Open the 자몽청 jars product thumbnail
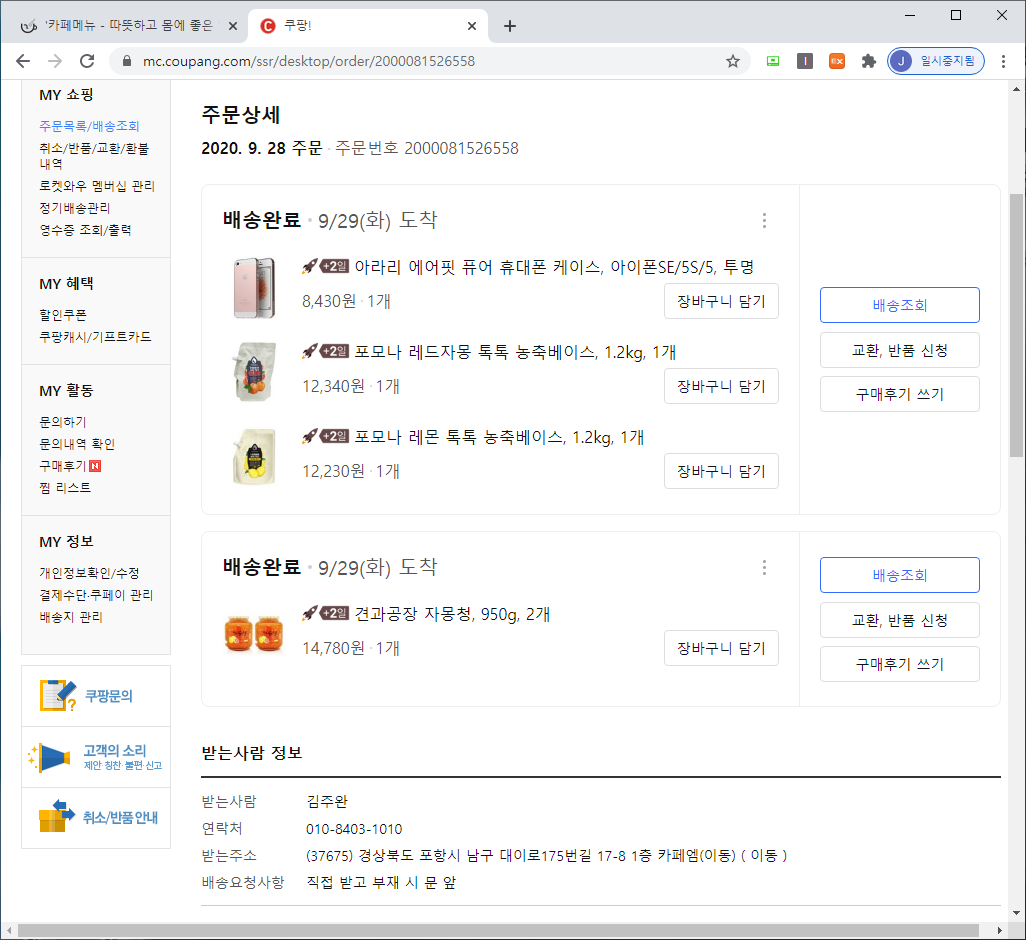 click(255, 633)
